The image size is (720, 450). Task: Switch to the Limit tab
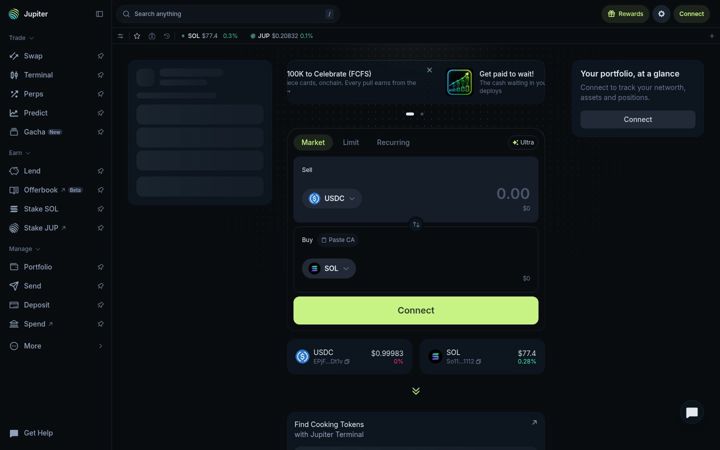pos(351,142)
